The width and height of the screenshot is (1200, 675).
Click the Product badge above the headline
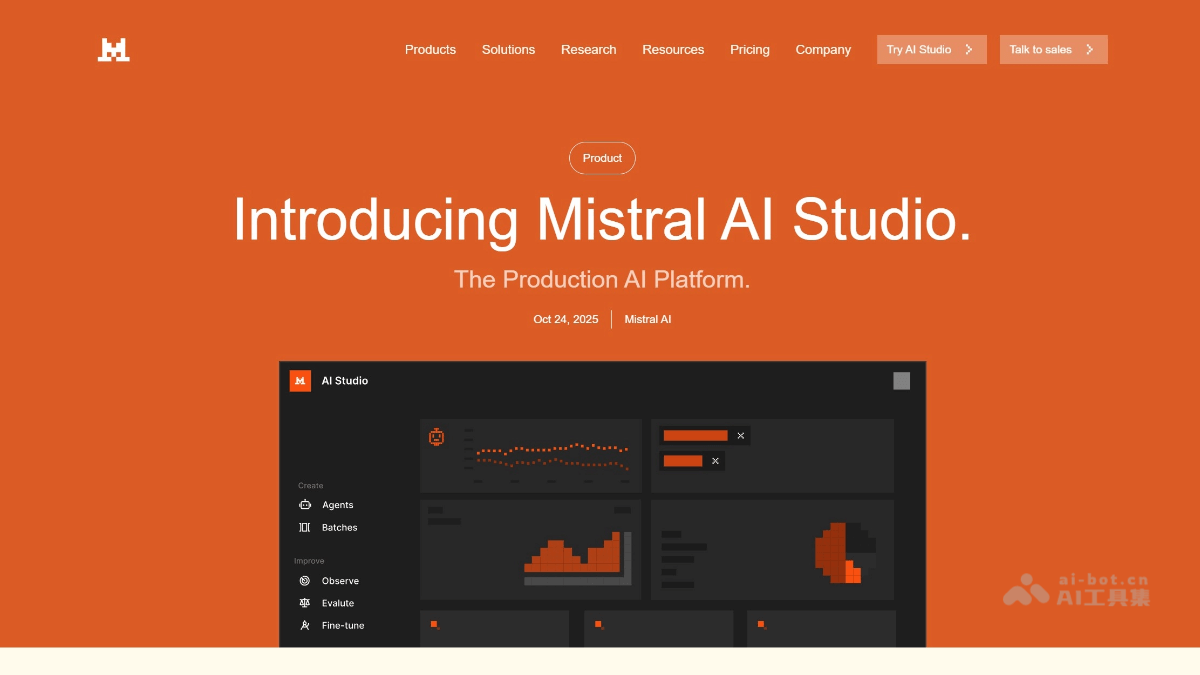[602, 158]
